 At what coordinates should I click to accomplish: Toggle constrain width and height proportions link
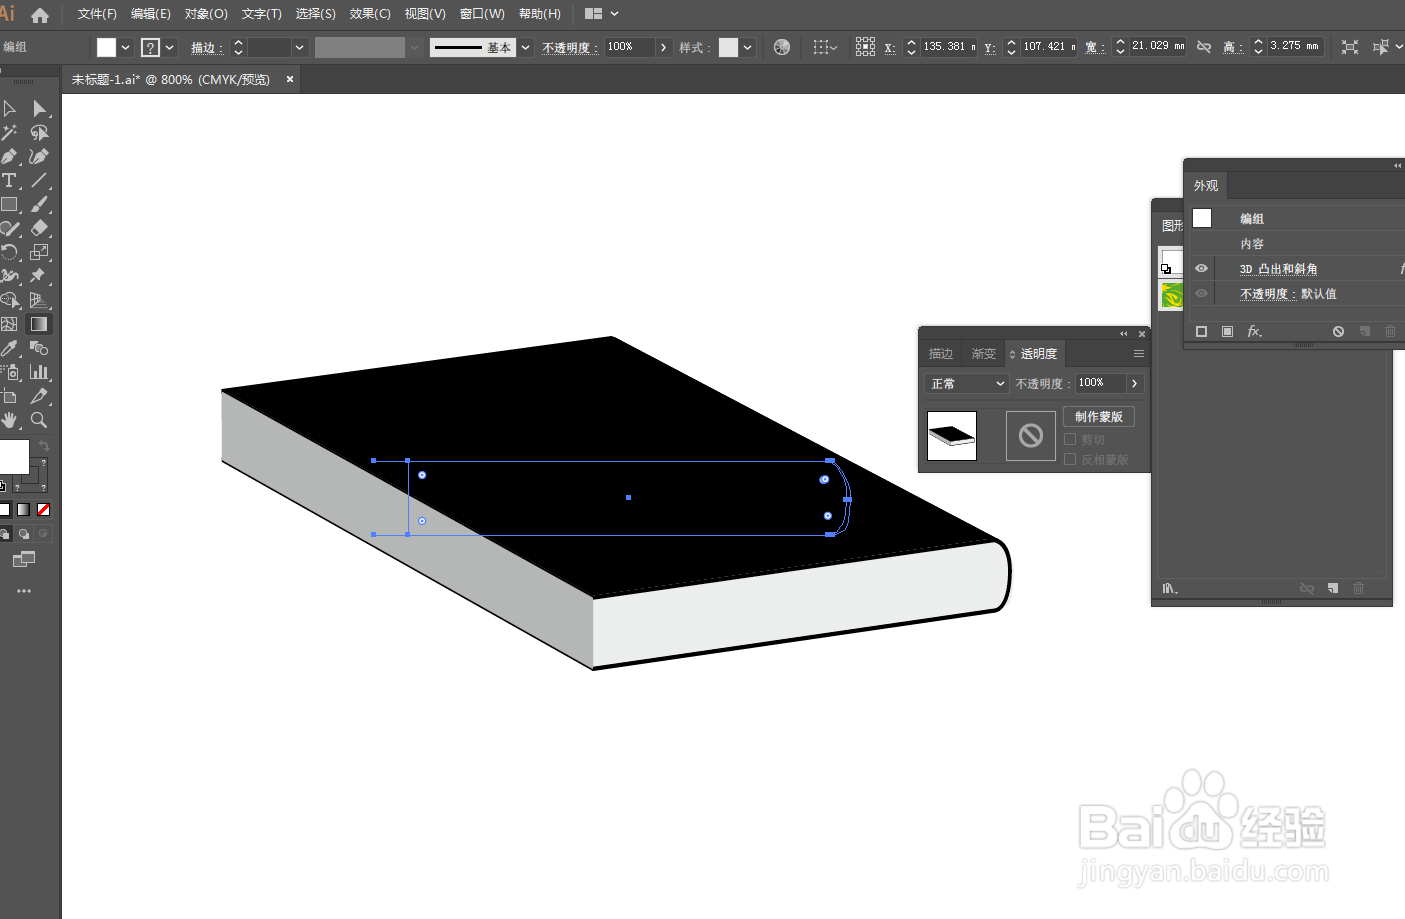click(x=1204, y=47)
